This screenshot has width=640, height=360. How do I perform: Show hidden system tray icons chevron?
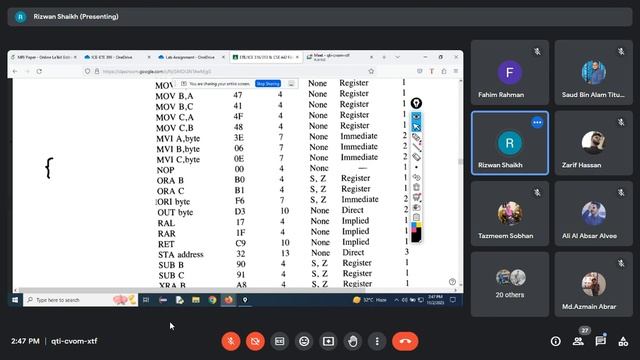click(x=396, y=300)
